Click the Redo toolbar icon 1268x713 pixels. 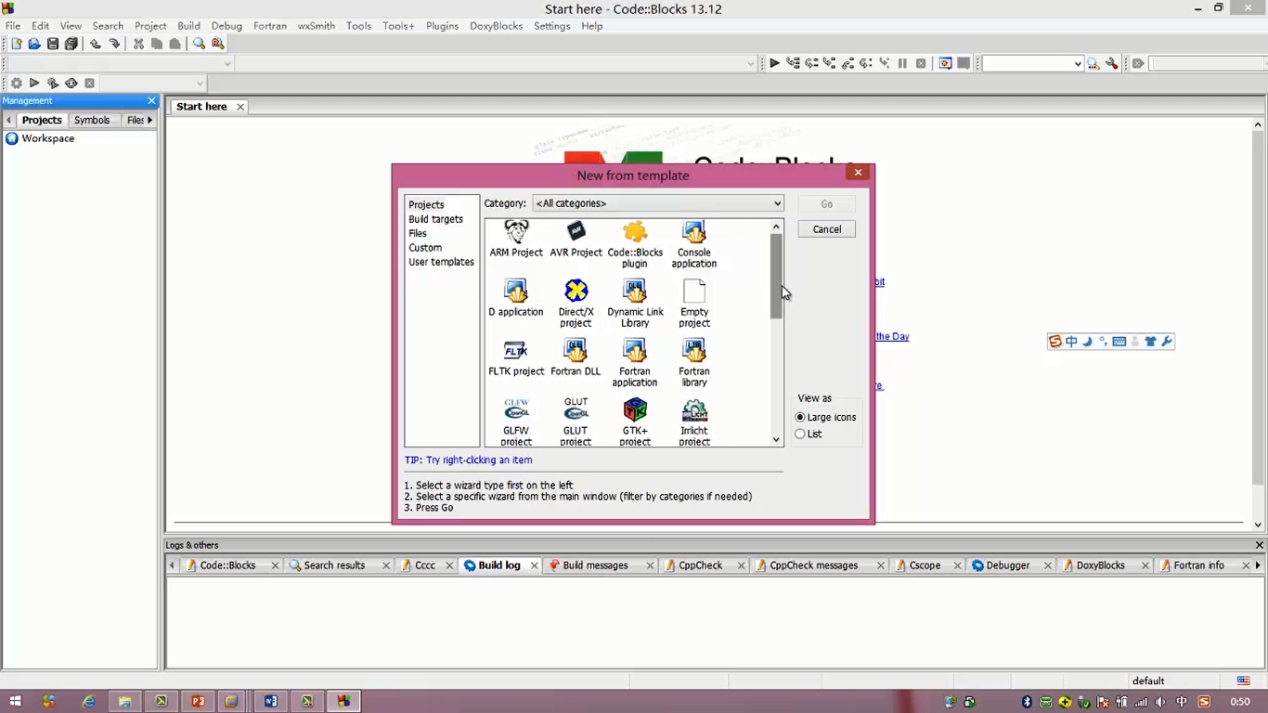[115, 44]
